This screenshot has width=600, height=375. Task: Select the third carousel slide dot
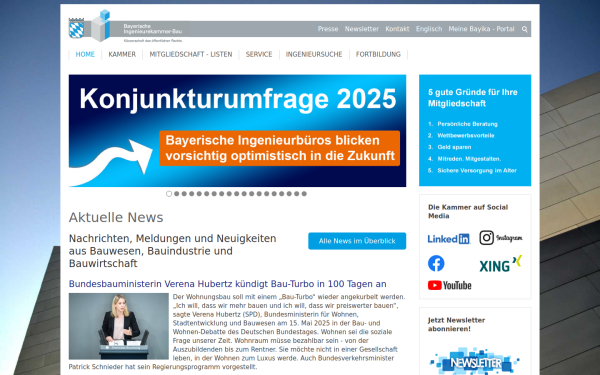tap(184, 194)
